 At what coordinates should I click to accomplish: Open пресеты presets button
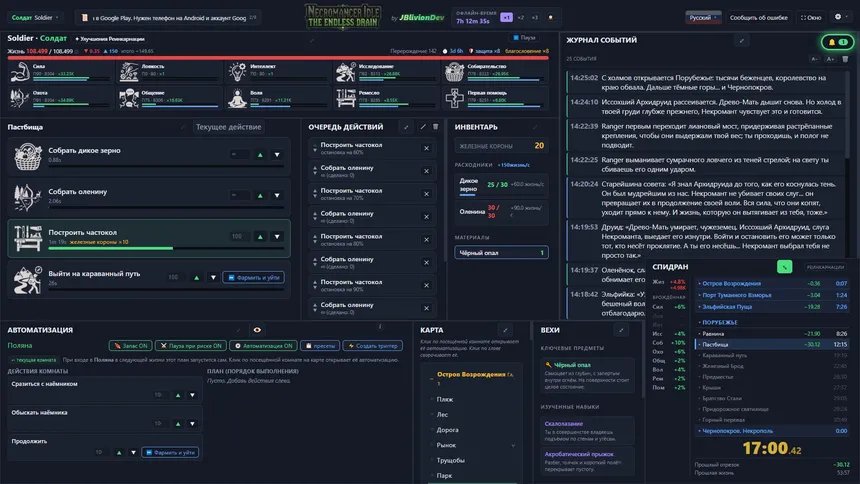[x=320, y=346]
